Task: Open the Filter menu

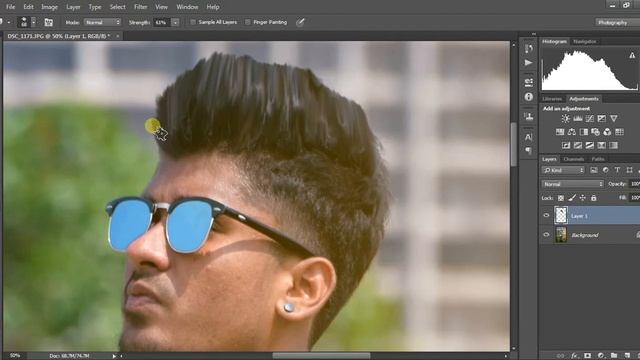Action: click(140, 7)
